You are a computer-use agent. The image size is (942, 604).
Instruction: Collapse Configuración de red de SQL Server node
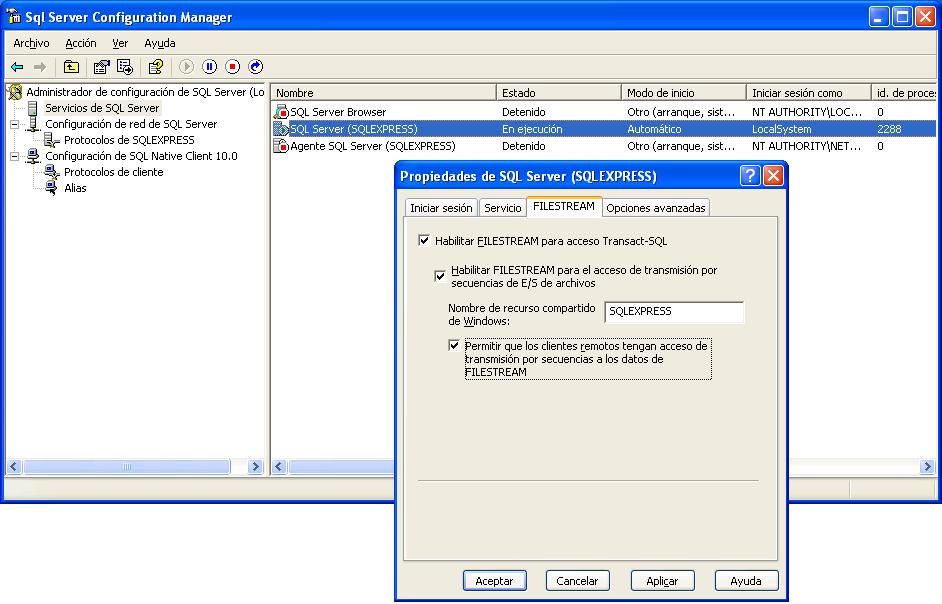(x=14, y=124)
